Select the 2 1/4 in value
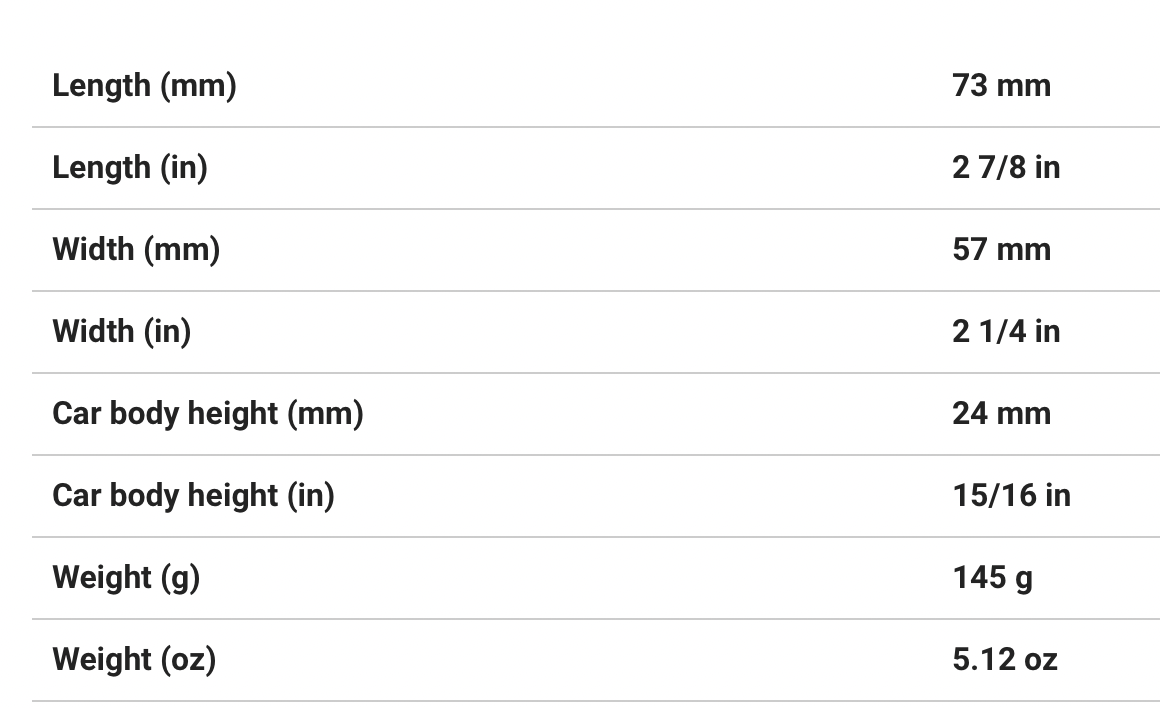 [1006, 332]
